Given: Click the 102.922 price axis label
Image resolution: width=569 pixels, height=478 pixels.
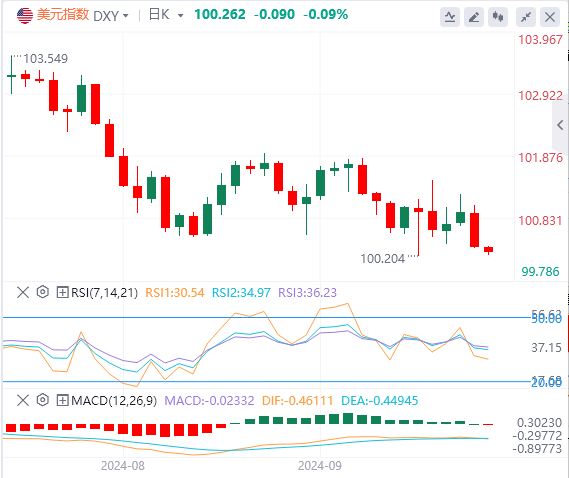Looking at the screenshot, I should (540, 95).
